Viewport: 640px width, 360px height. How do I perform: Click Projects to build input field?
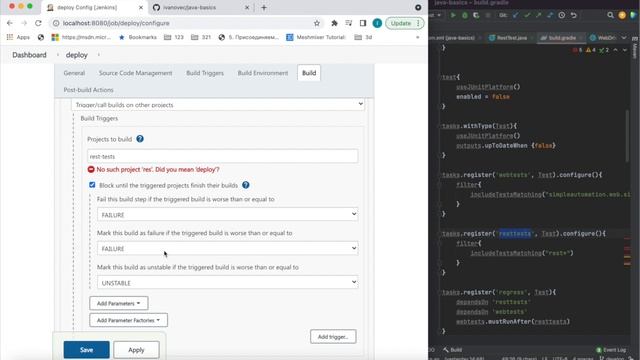(x=222, y=156)
